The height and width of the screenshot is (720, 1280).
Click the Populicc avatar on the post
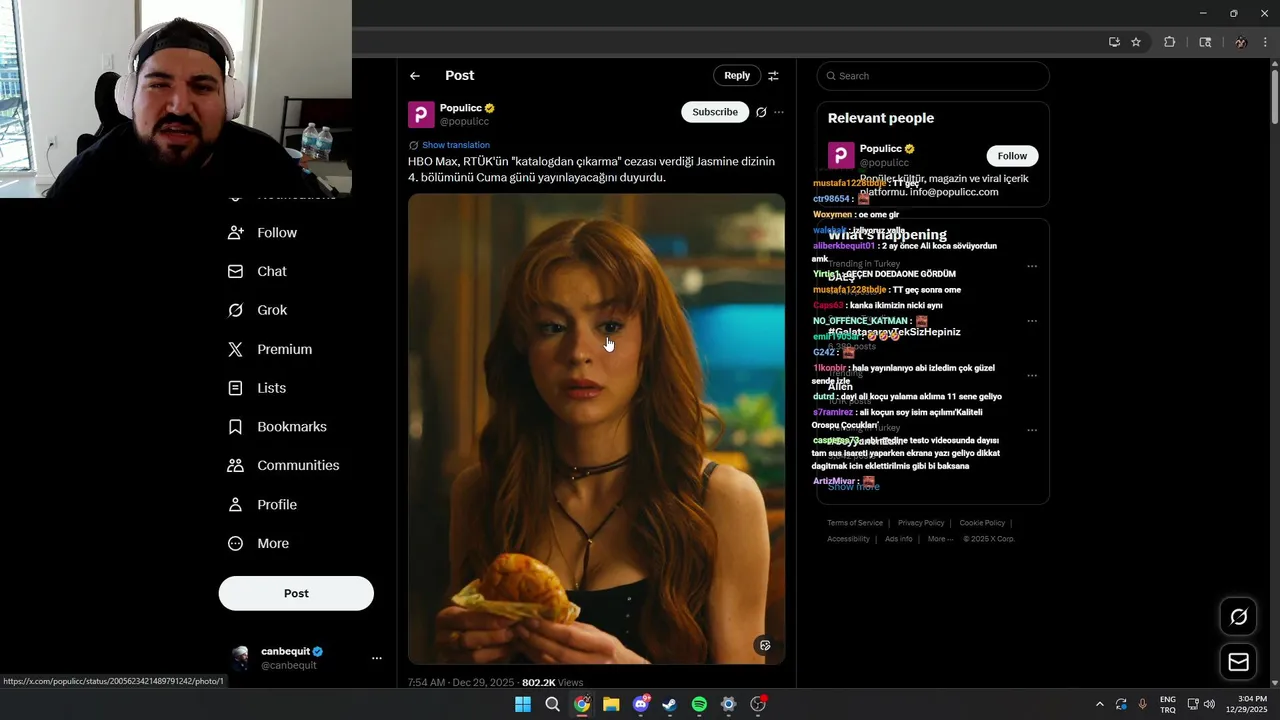(x=421, y=114)
